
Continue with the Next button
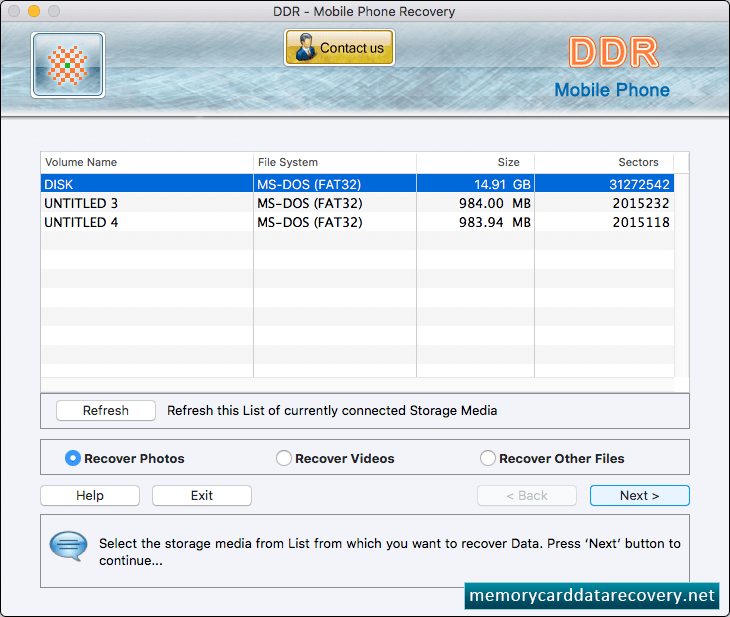[639, 495]
